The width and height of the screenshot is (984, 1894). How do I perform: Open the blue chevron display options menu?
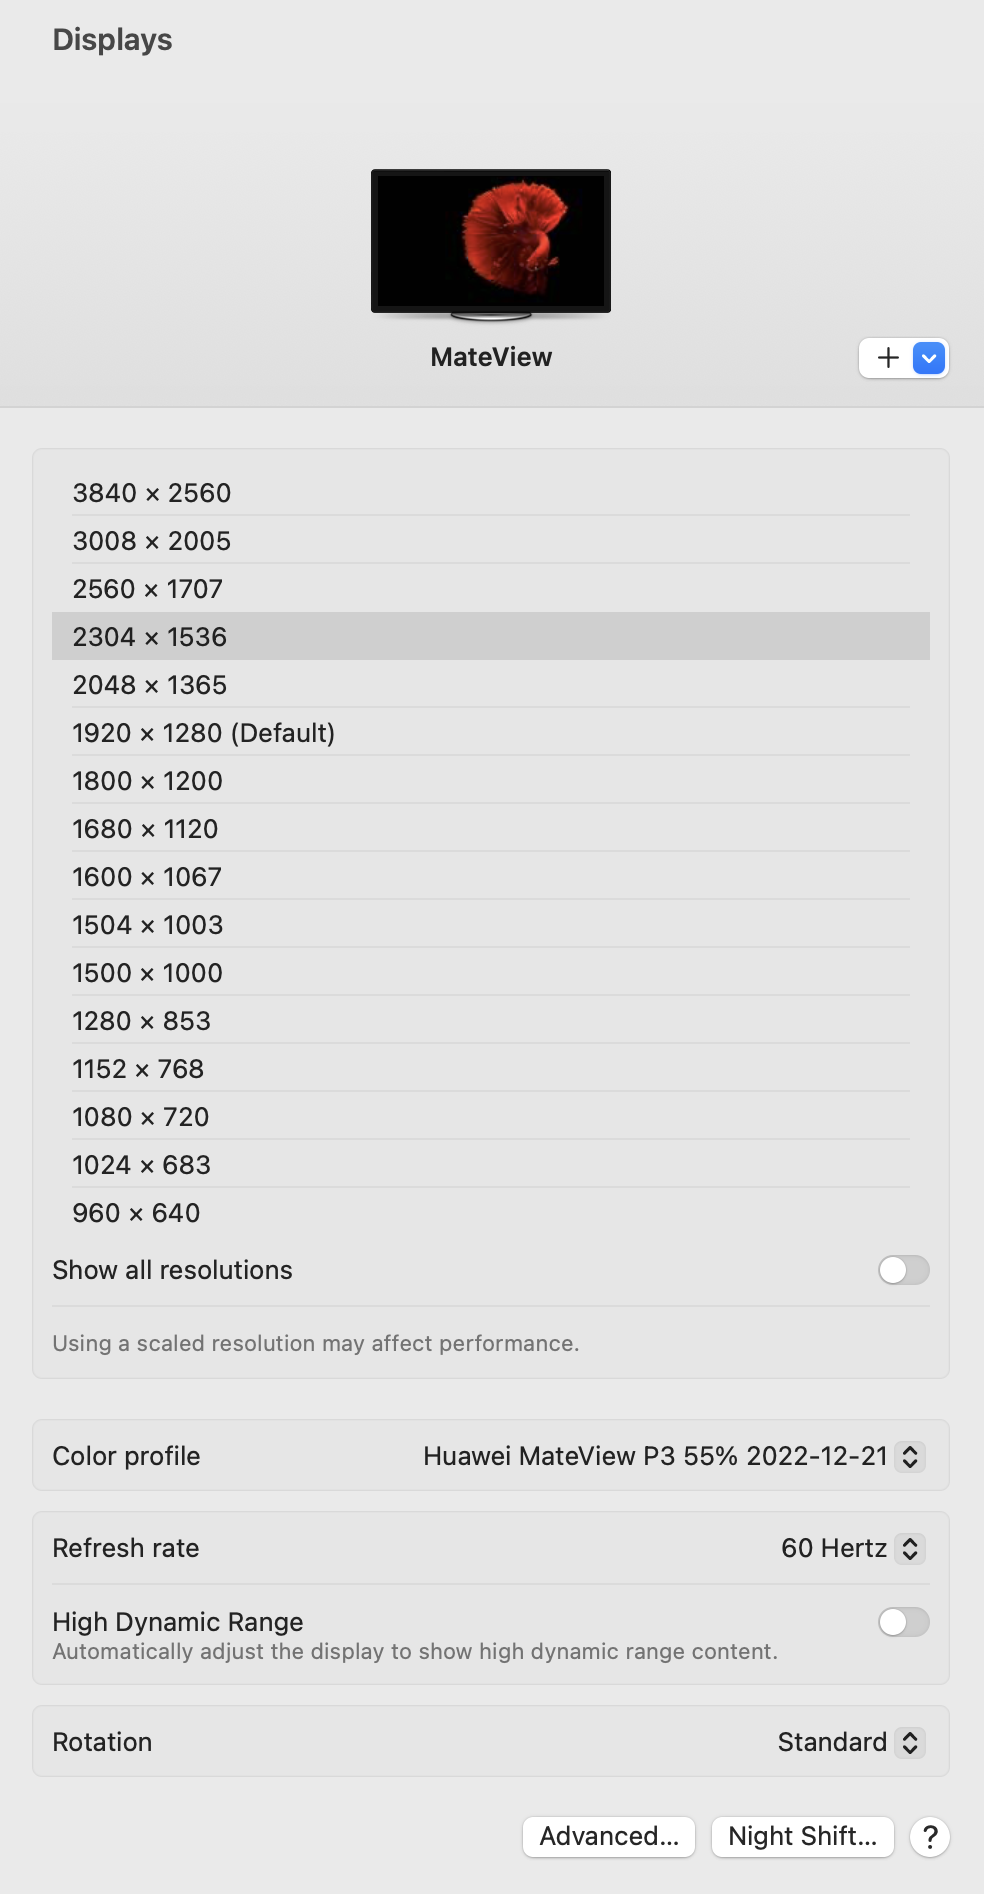(929, 358)
